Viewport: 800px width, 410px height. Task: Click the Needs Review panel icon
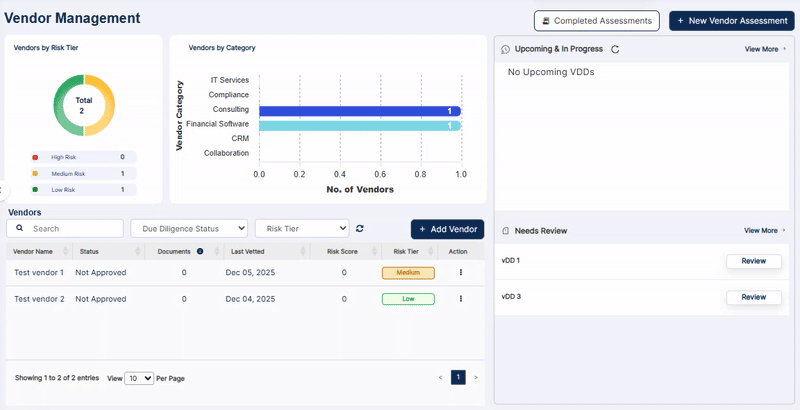pyautogui.click(x=505, y=231)
